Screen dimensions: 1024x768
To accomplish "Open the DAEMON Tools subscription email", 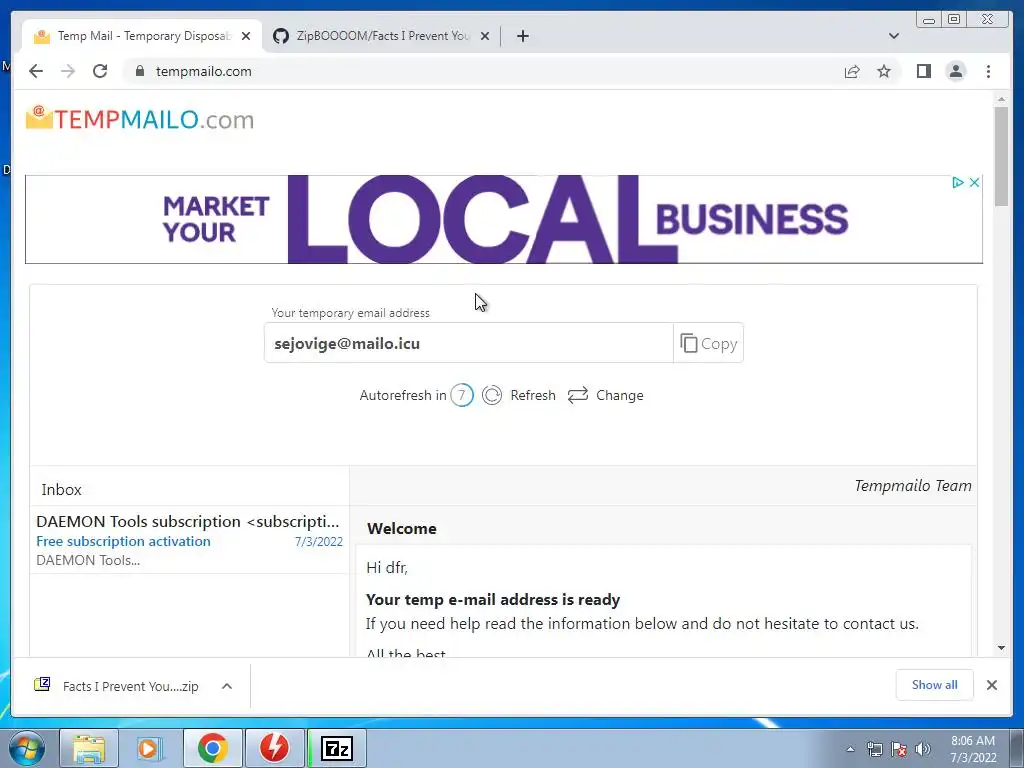I will click(189, 540).
